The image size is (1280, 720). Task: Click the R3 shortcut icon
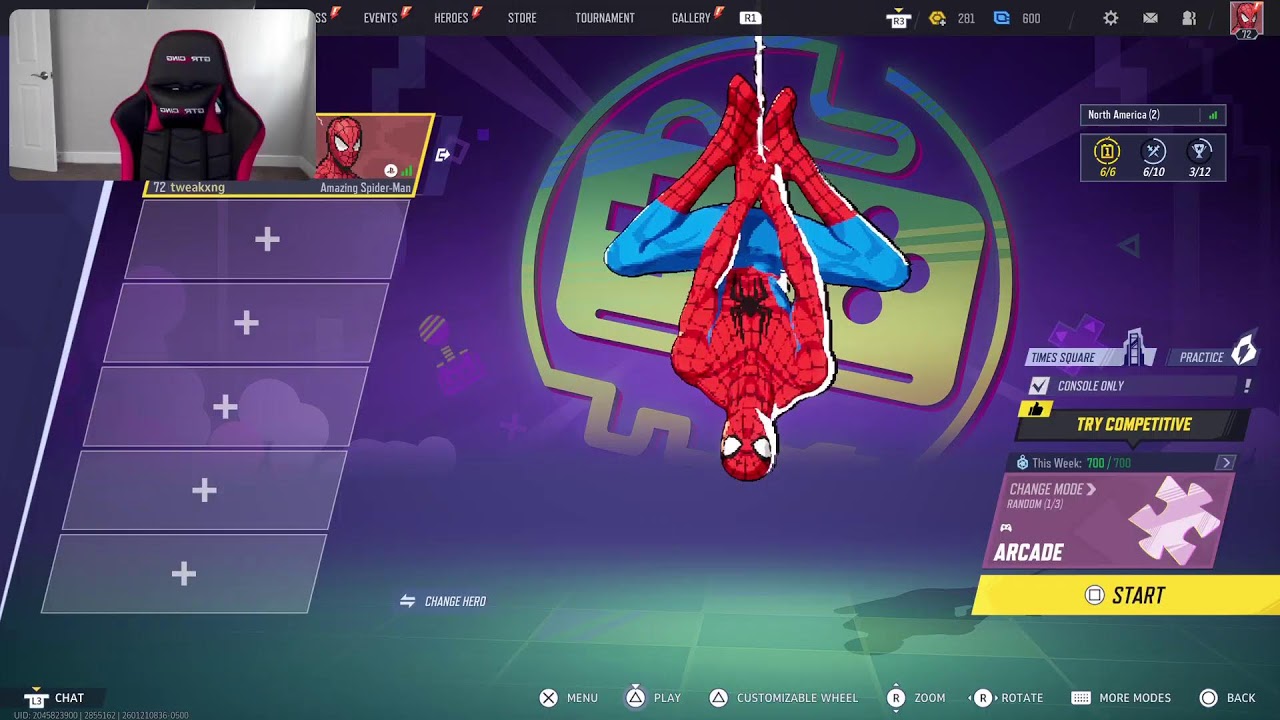pyautogui.click(x=898, y=19)
